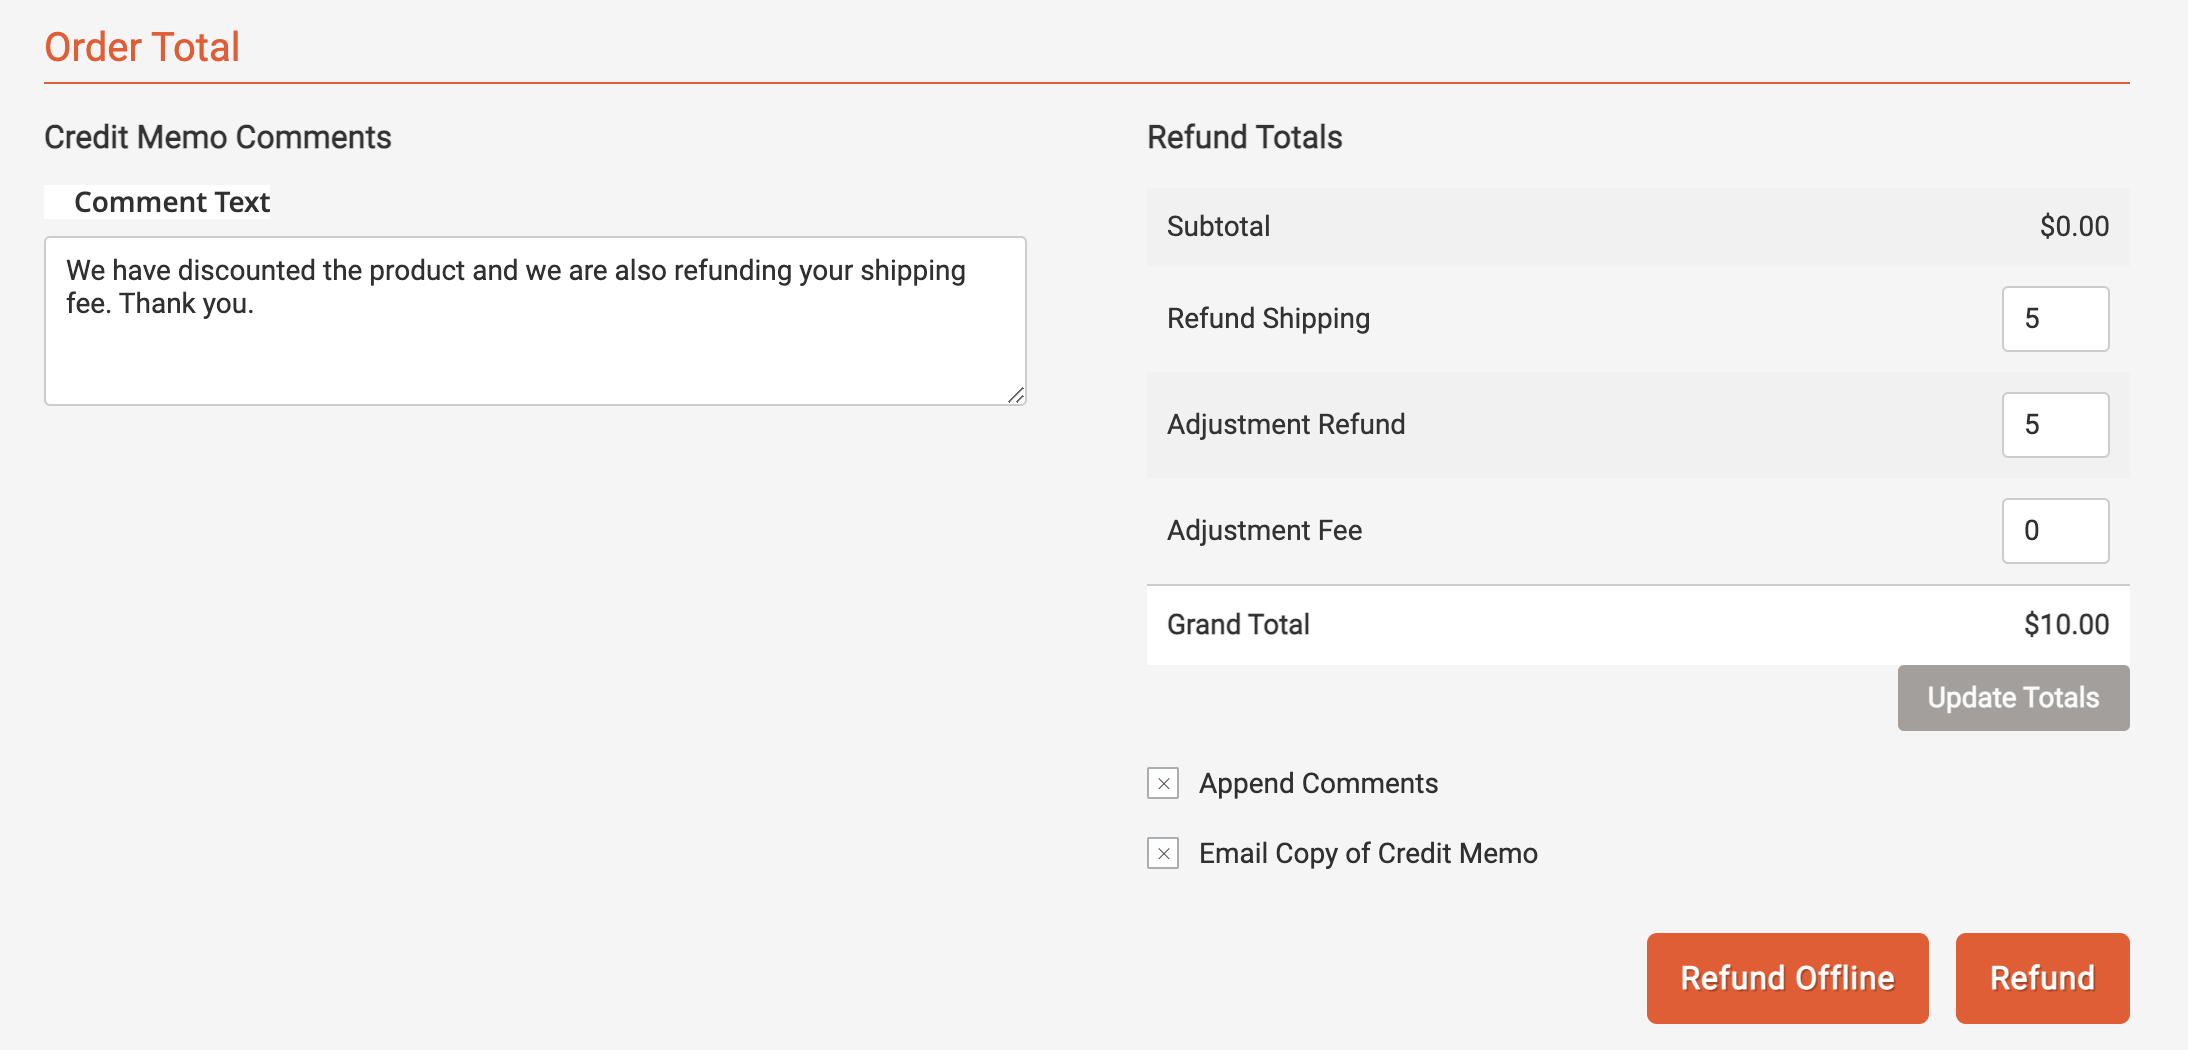The height and width of the screenshot is (1050, 2188).
Task: Click the Order Total heading
Action: tap(141, 46)
